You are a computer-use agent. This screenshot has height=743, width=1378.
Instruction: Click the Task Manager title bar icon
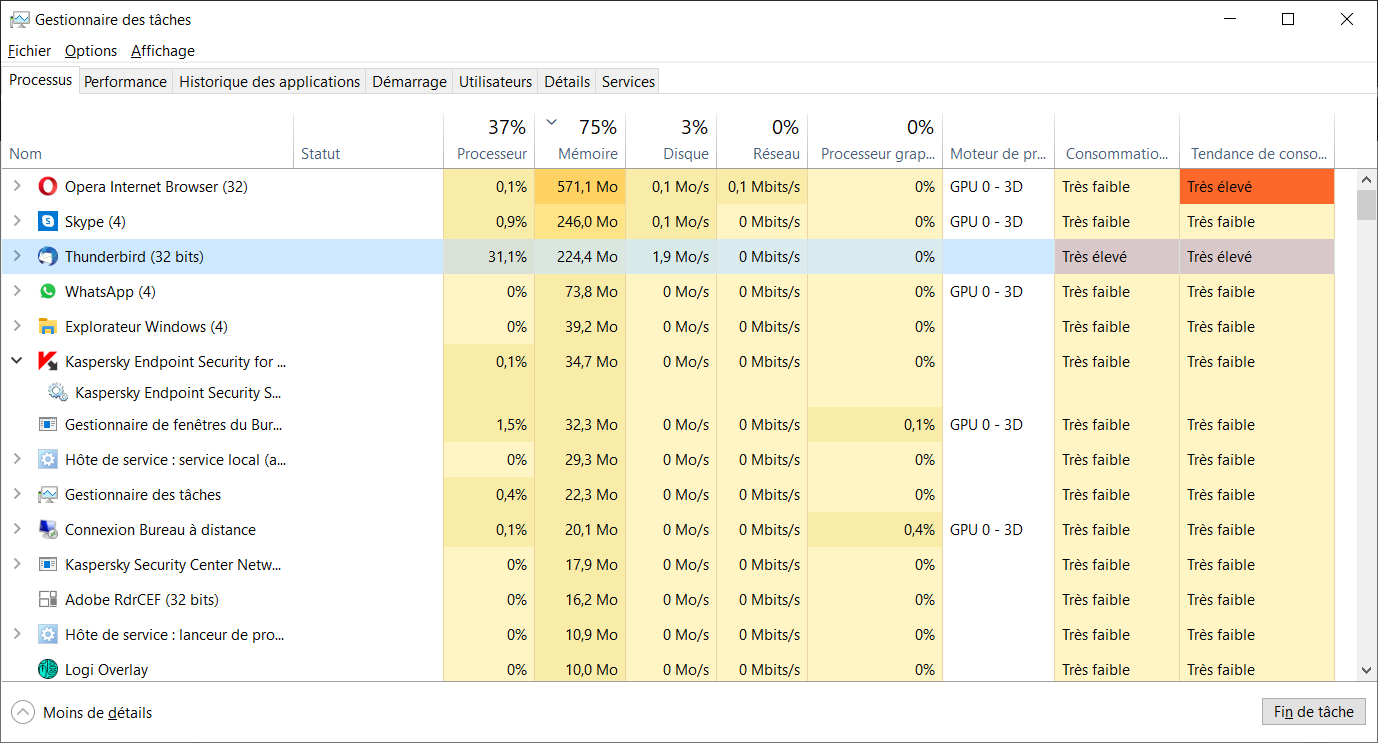pyautogui.click(x=19, y=20)
